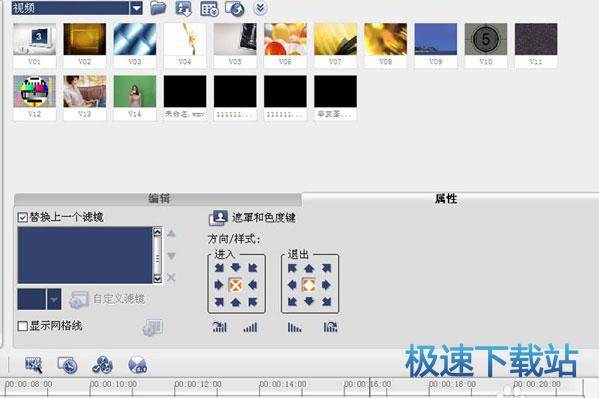Image resolution: width=599 pixels, height=398 pixels.
Task: Set enter direction from bottom
Action: pos(236,302)
